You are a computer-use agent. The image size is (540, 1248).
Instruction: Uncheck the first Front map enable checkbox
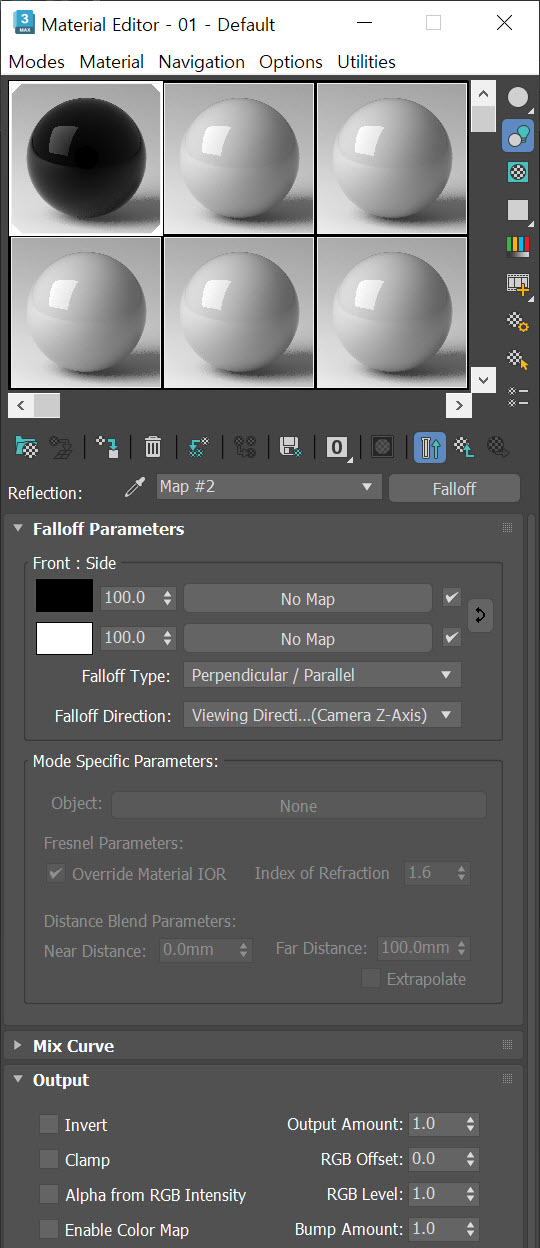[452, 598]
